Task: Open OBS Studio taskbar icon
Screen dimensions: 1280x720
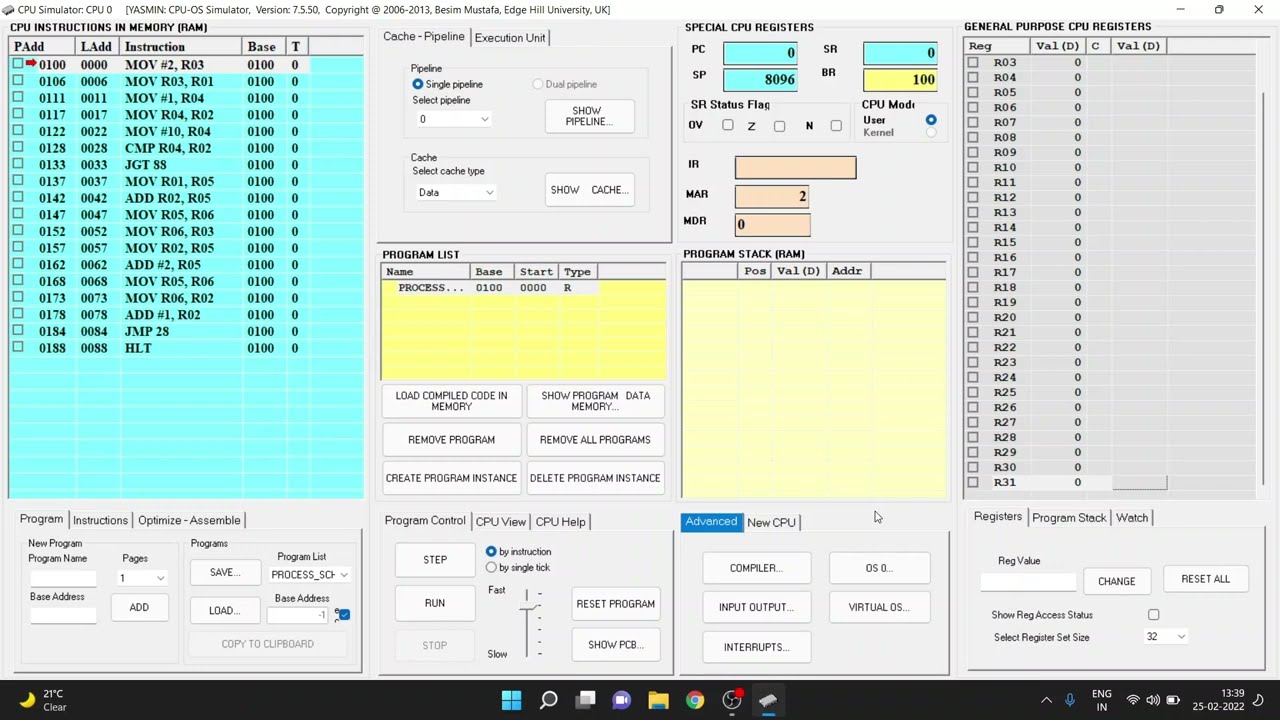Action: pyautogui.click(x=732, y=700)
